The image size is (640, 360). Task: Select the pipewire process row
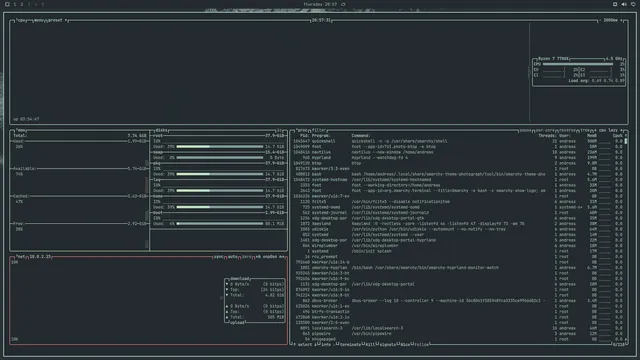458,334
